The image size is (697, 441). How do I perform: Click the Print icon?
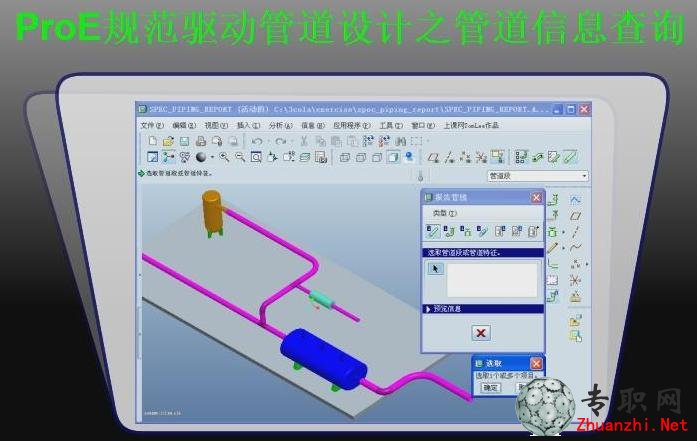(200, 141)
